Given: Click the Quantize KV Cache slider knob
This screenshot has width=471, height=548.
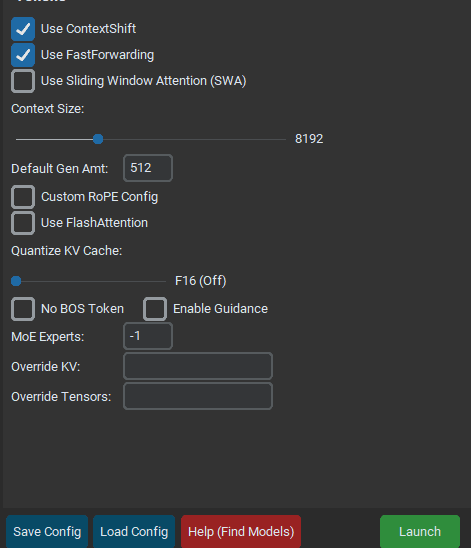Looking at the screenshot, I should click(x=16, y=281).
